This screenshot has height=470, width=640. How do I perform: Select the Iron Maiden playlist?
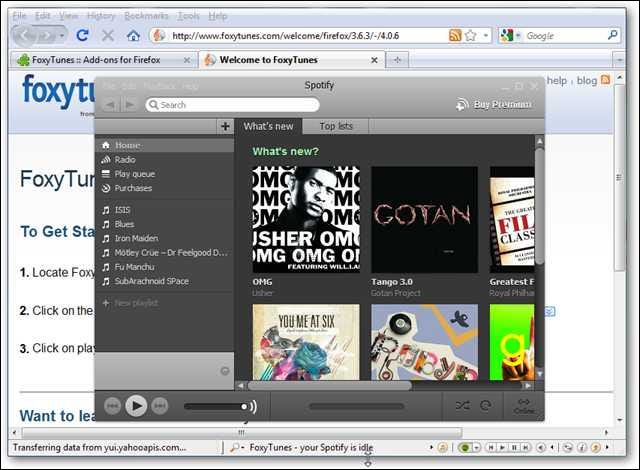(x=138, y=239)
